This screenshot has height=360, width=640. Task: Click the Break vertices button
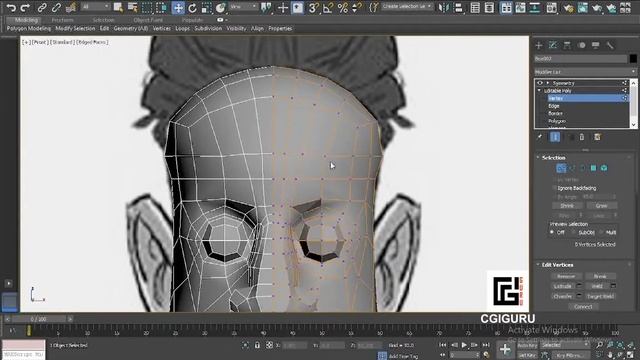(600, 276)
